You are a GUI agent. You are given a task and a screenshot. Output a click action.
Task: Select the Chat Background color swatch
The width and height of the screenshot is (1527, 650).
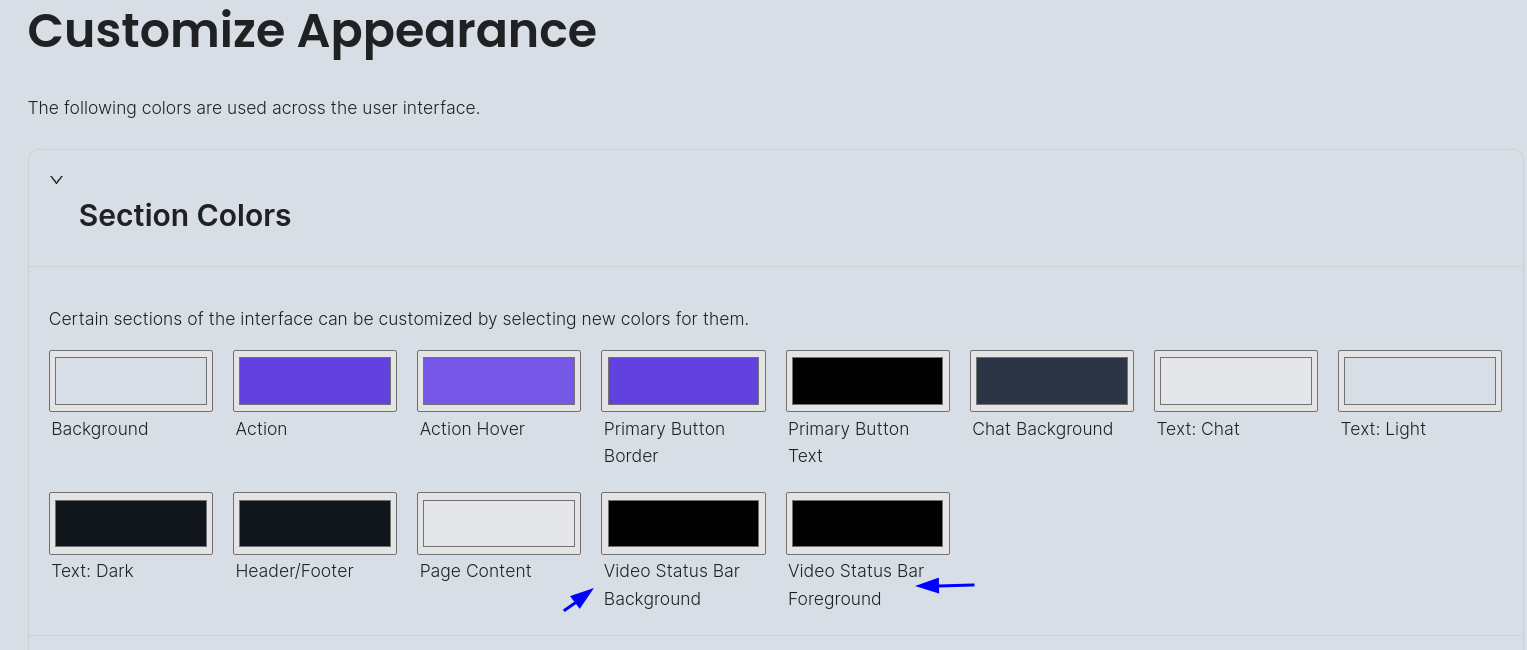pos(1051,380)
